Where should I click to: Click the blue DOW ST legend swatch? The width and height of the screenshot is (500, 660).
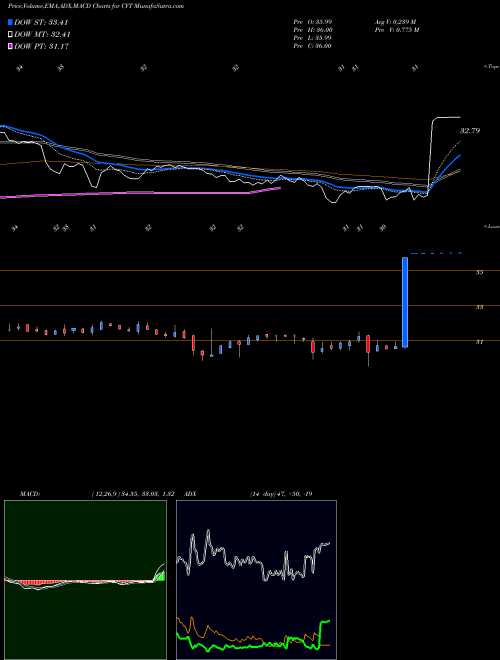tap(11, 23)
